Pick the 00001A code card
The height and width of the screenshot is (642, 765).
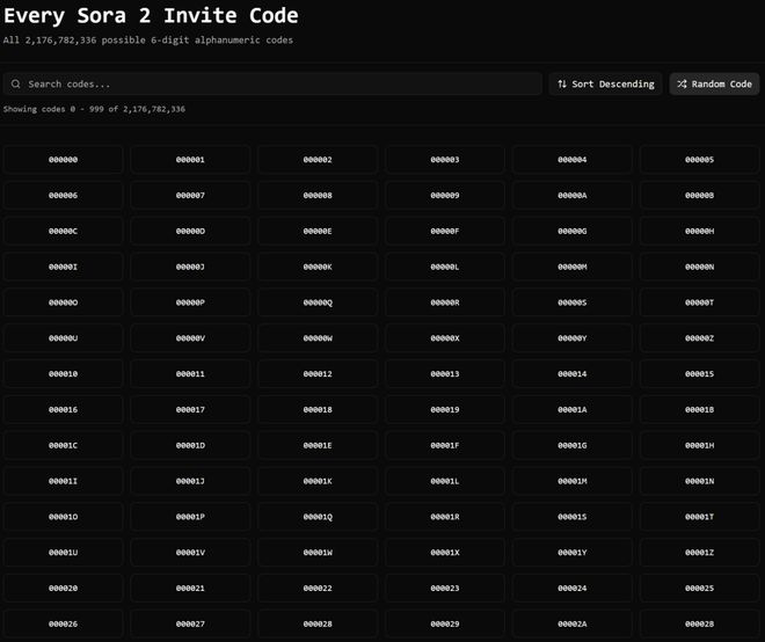point(572,410)
